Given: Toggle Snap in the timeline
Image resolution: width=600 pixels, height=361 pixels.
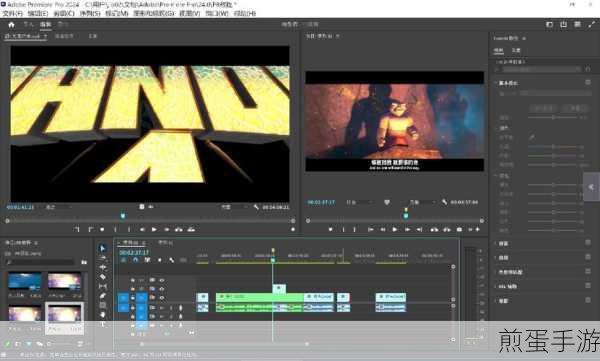Looking at the screenshot, I should tap(135, 260).
